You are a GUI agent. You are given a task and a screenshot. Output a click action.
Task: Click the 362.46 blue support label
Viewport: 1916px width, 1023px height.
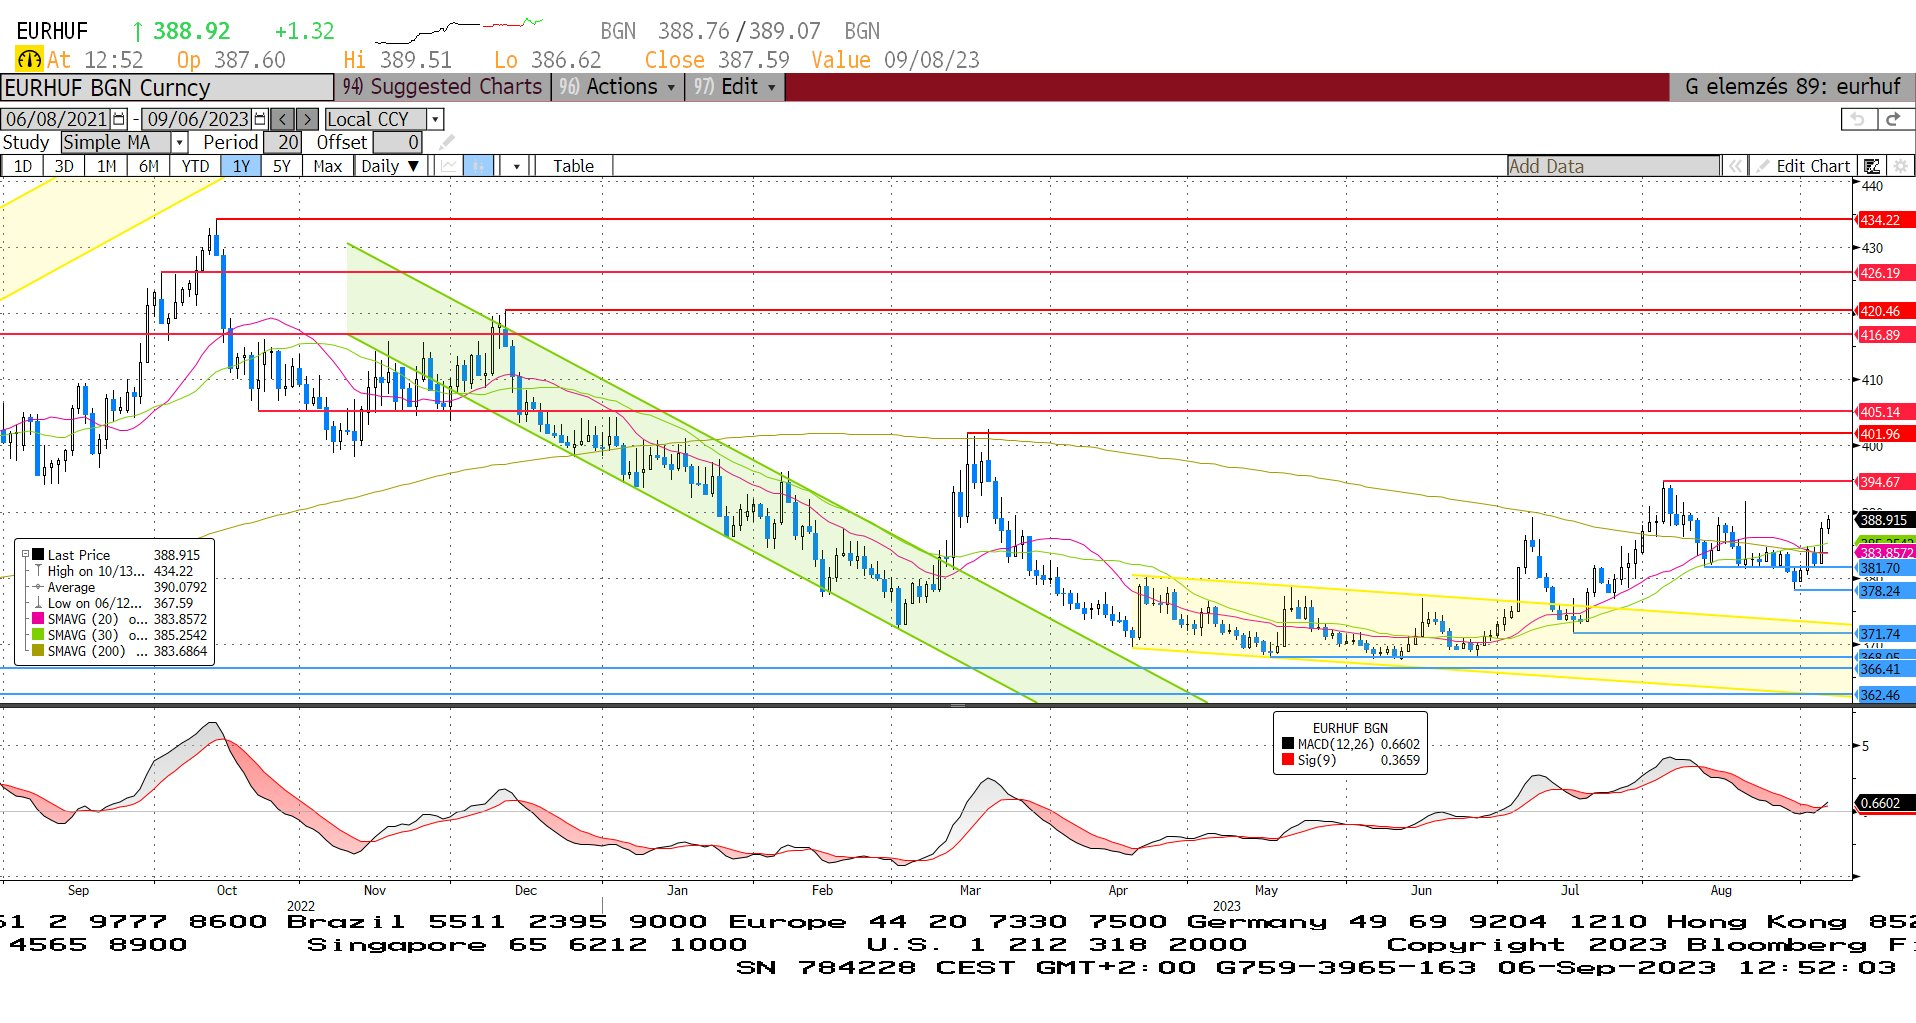tap(1885, 695)
